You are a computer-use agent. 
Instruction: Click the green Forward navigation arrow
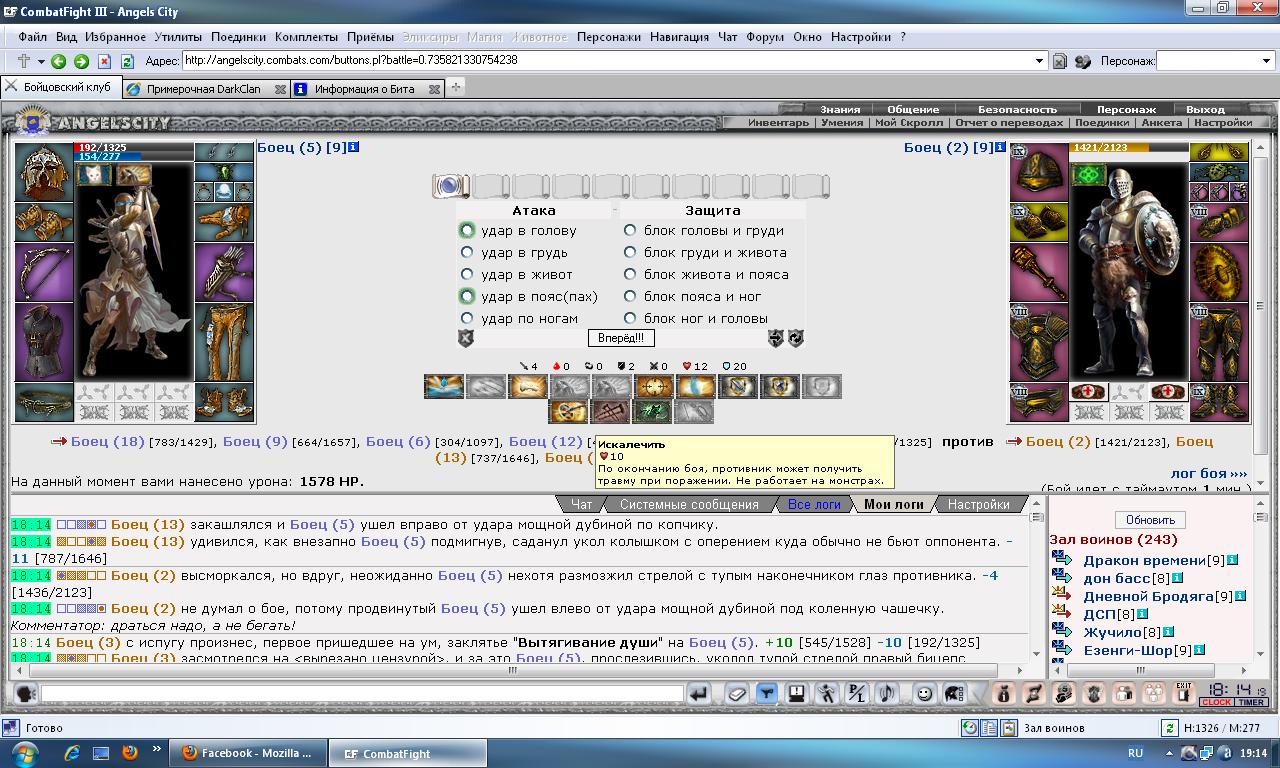pos(81,61)
